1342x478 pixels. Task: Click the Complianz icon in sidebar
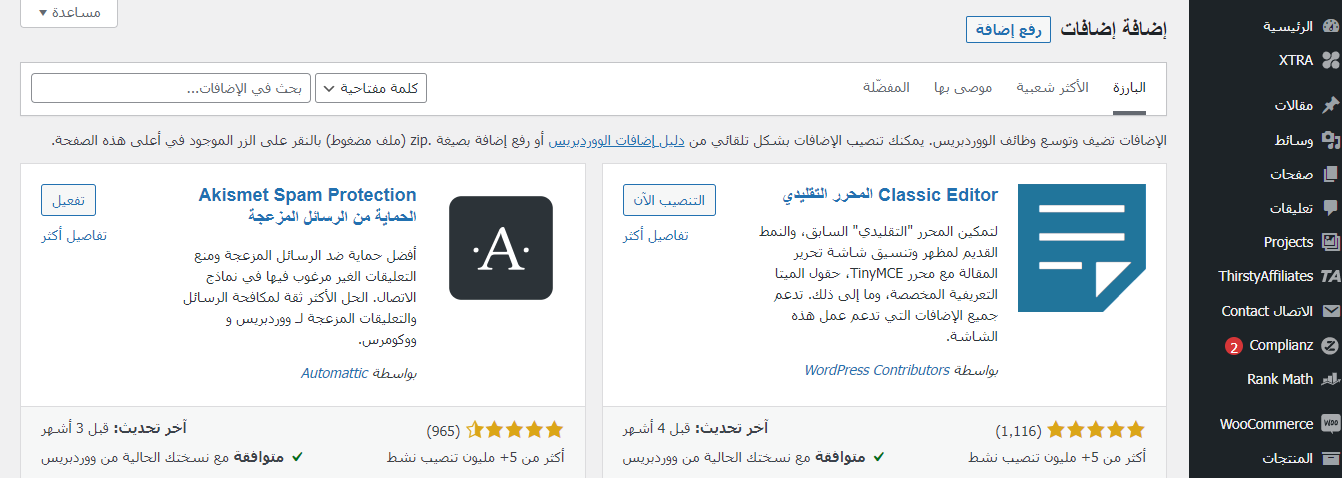(1330, 346)
